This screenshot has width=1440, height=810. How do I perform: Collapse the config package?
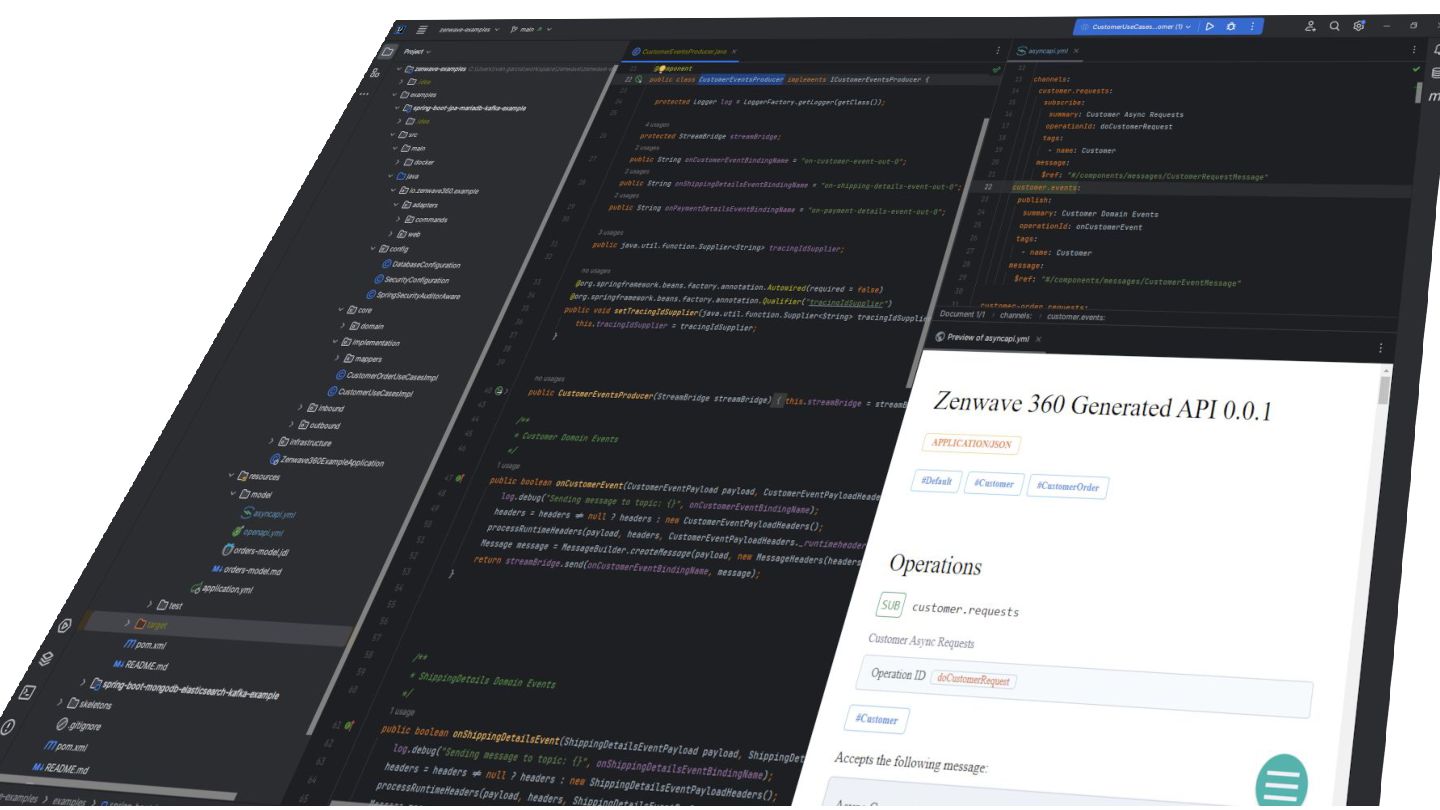click(373, 248)
